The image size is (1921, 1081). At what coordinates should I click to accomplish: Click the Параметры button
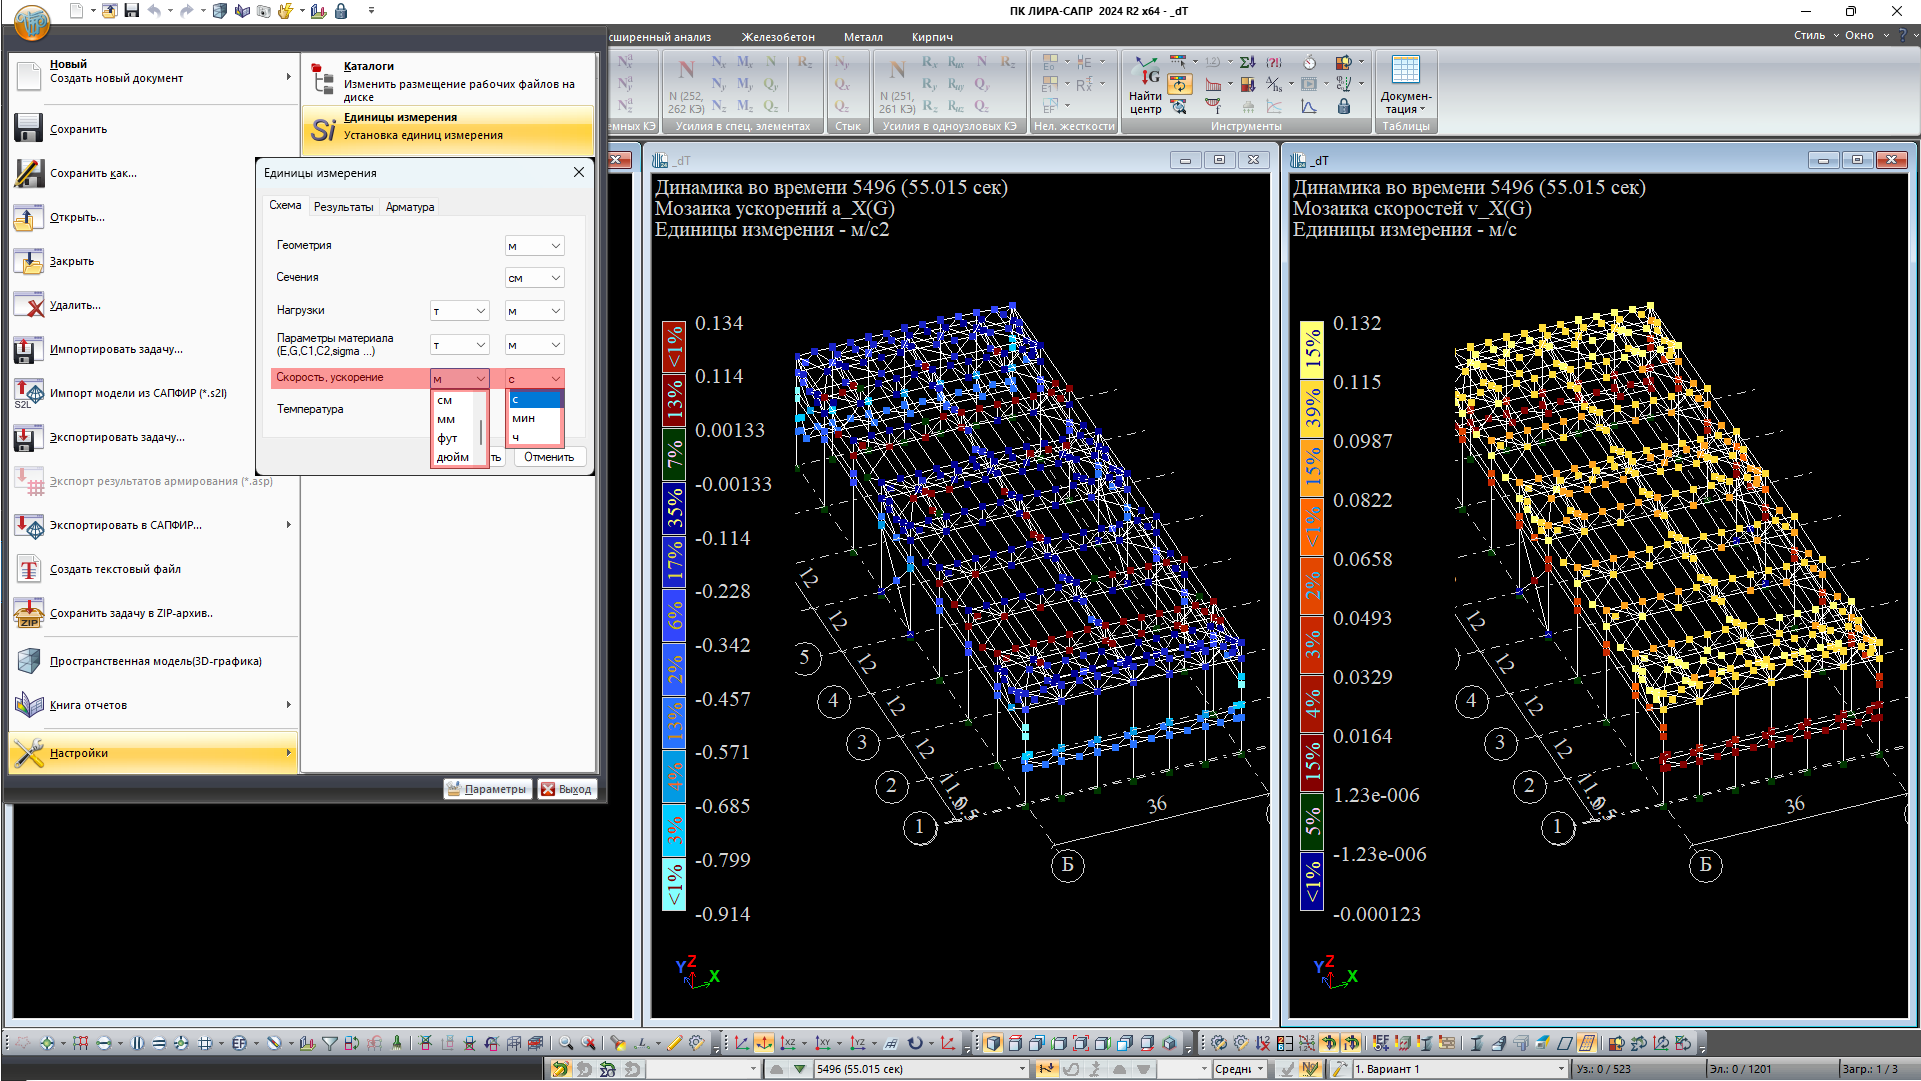[x=487, y=789]
